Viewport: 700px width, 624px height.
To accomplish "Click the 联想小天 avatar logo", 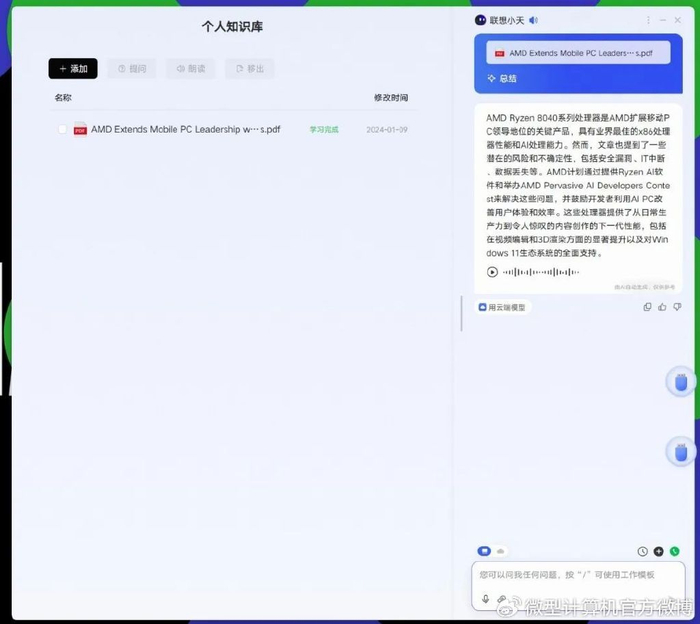I will tap(480, 20).
